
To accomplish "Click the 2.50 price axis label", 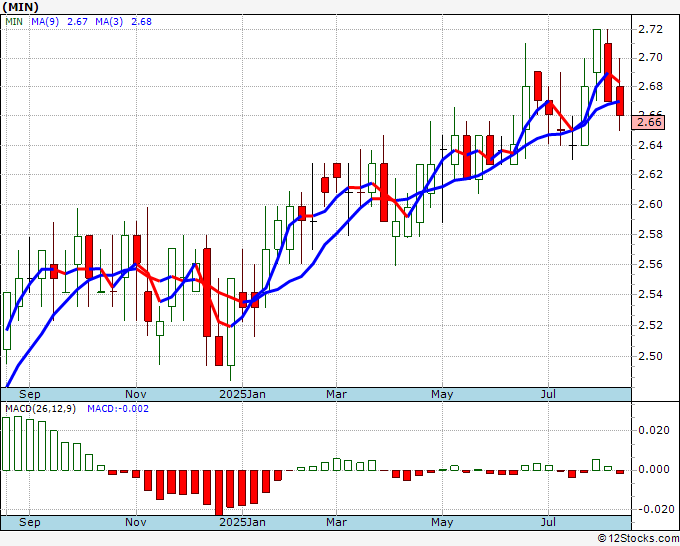I will point(650,356).
